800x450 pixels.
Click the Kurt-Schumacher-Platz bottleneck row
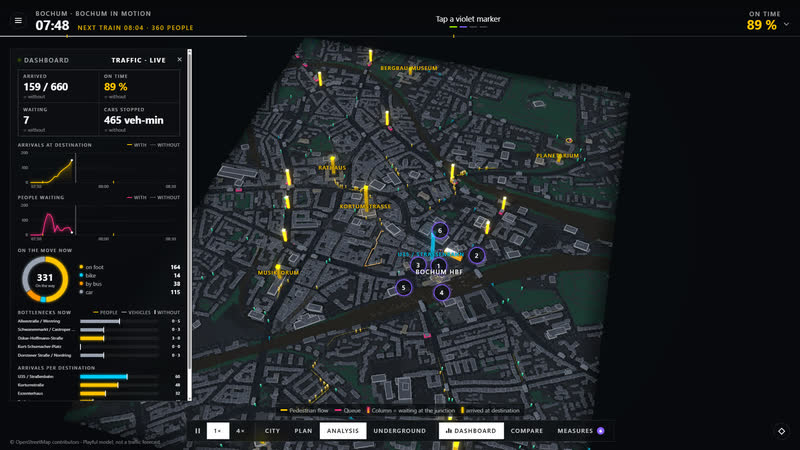coord(98,346)
